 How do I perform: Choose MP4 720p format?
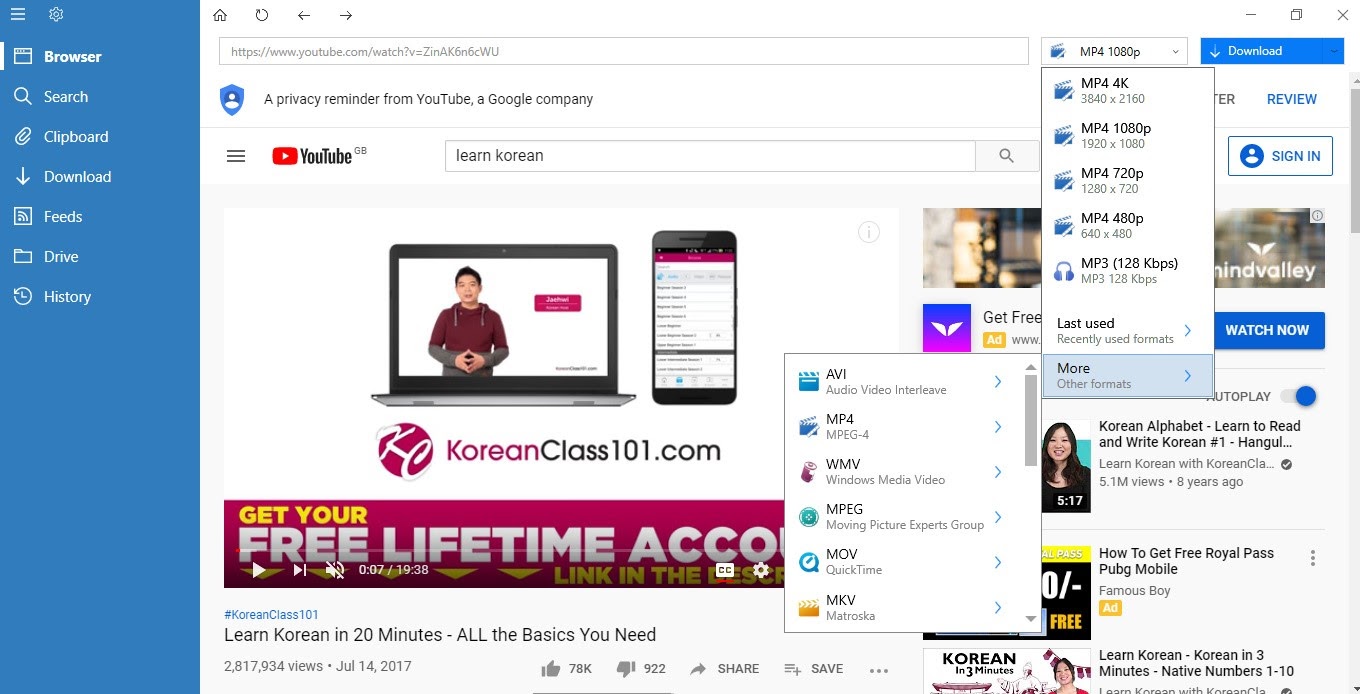click(x=1128, y=180)
